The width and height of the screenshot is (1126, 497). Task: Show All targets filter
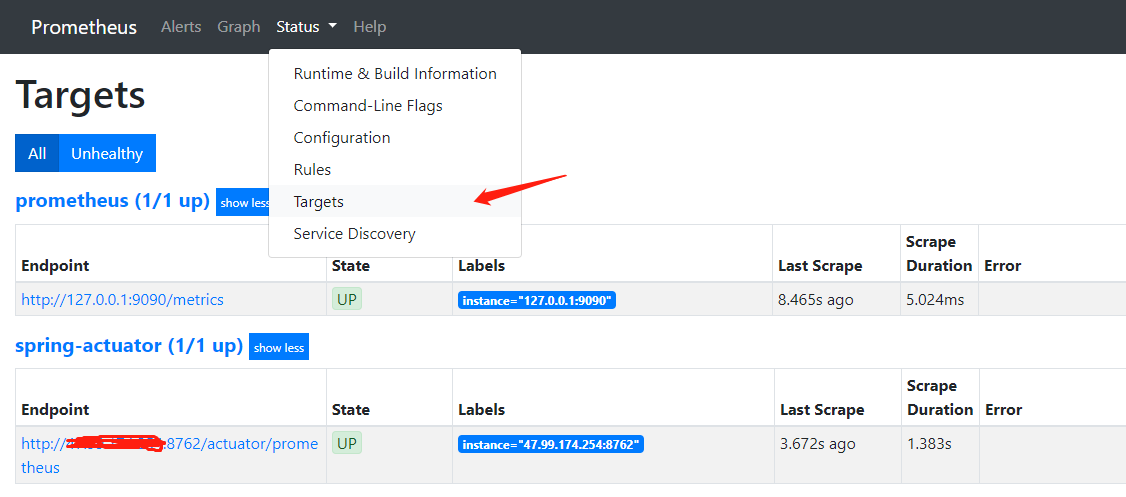(x=37, y=153)
